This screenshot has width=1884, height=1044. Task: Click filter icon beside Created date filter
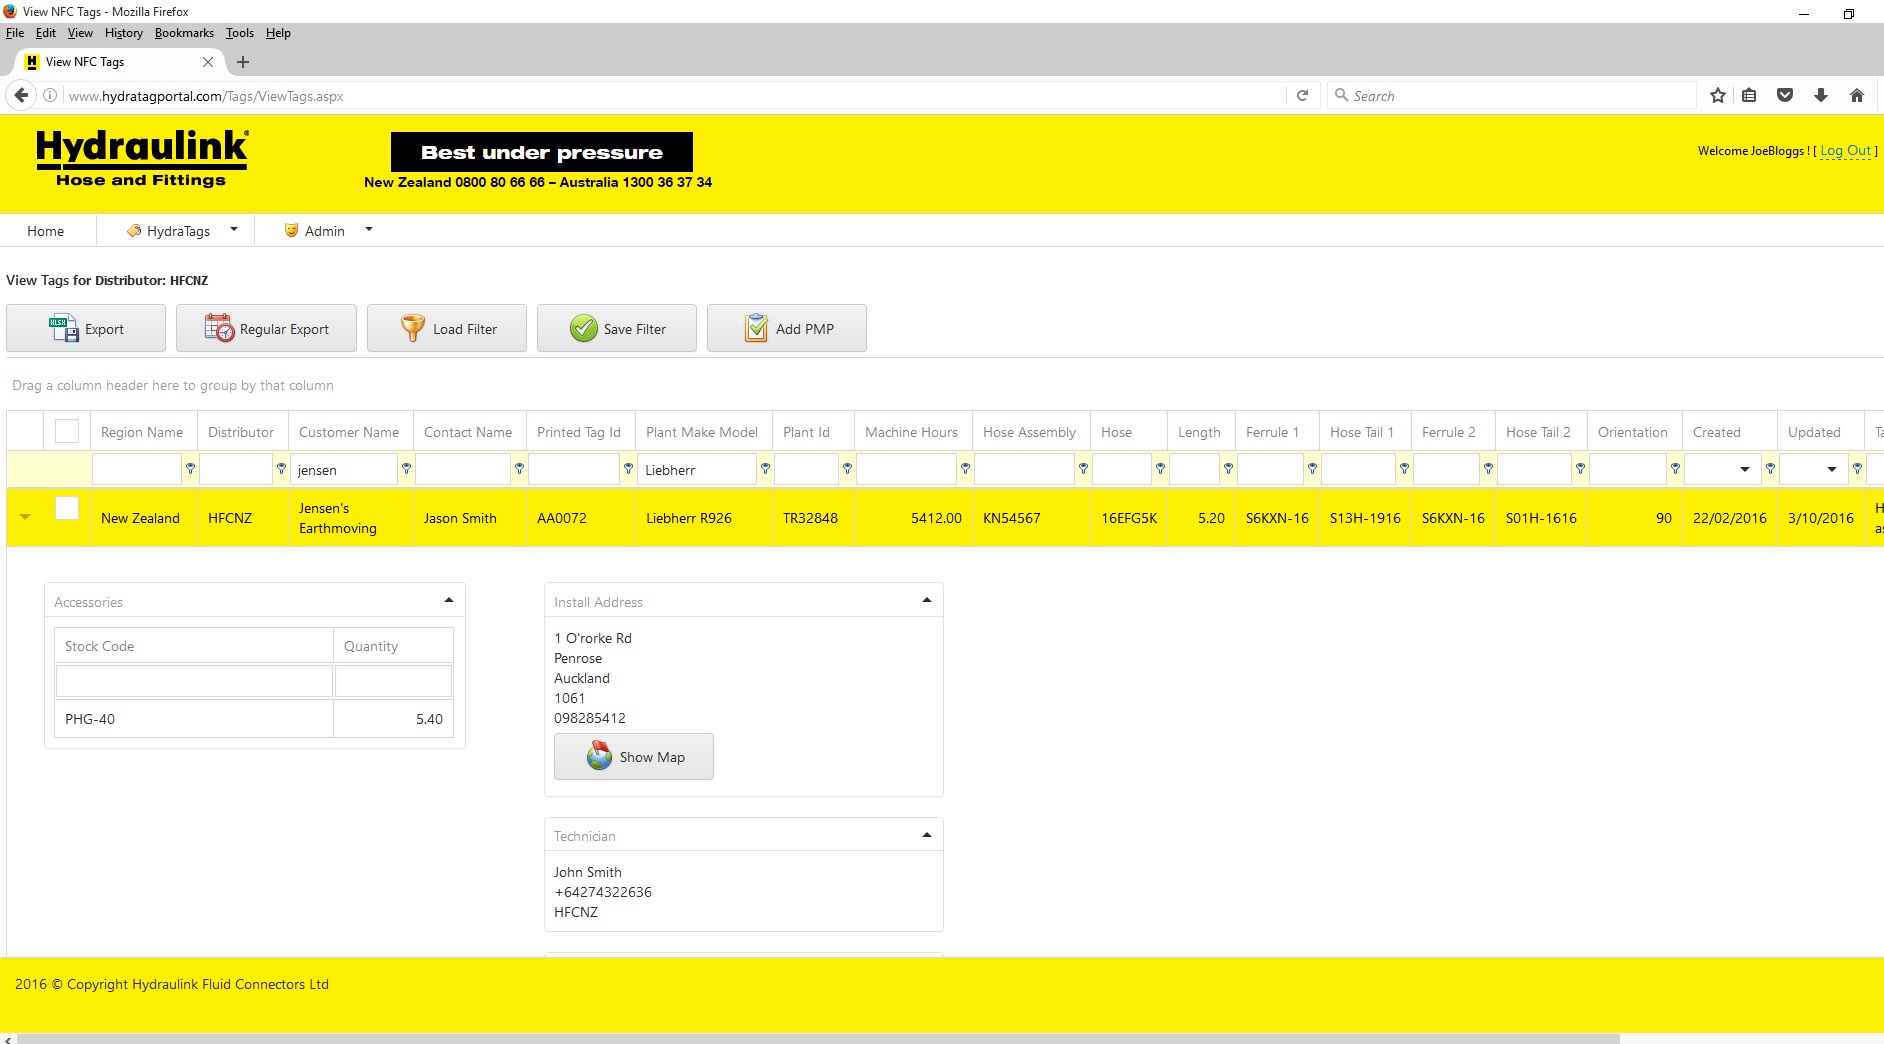tap(1770, 469)
